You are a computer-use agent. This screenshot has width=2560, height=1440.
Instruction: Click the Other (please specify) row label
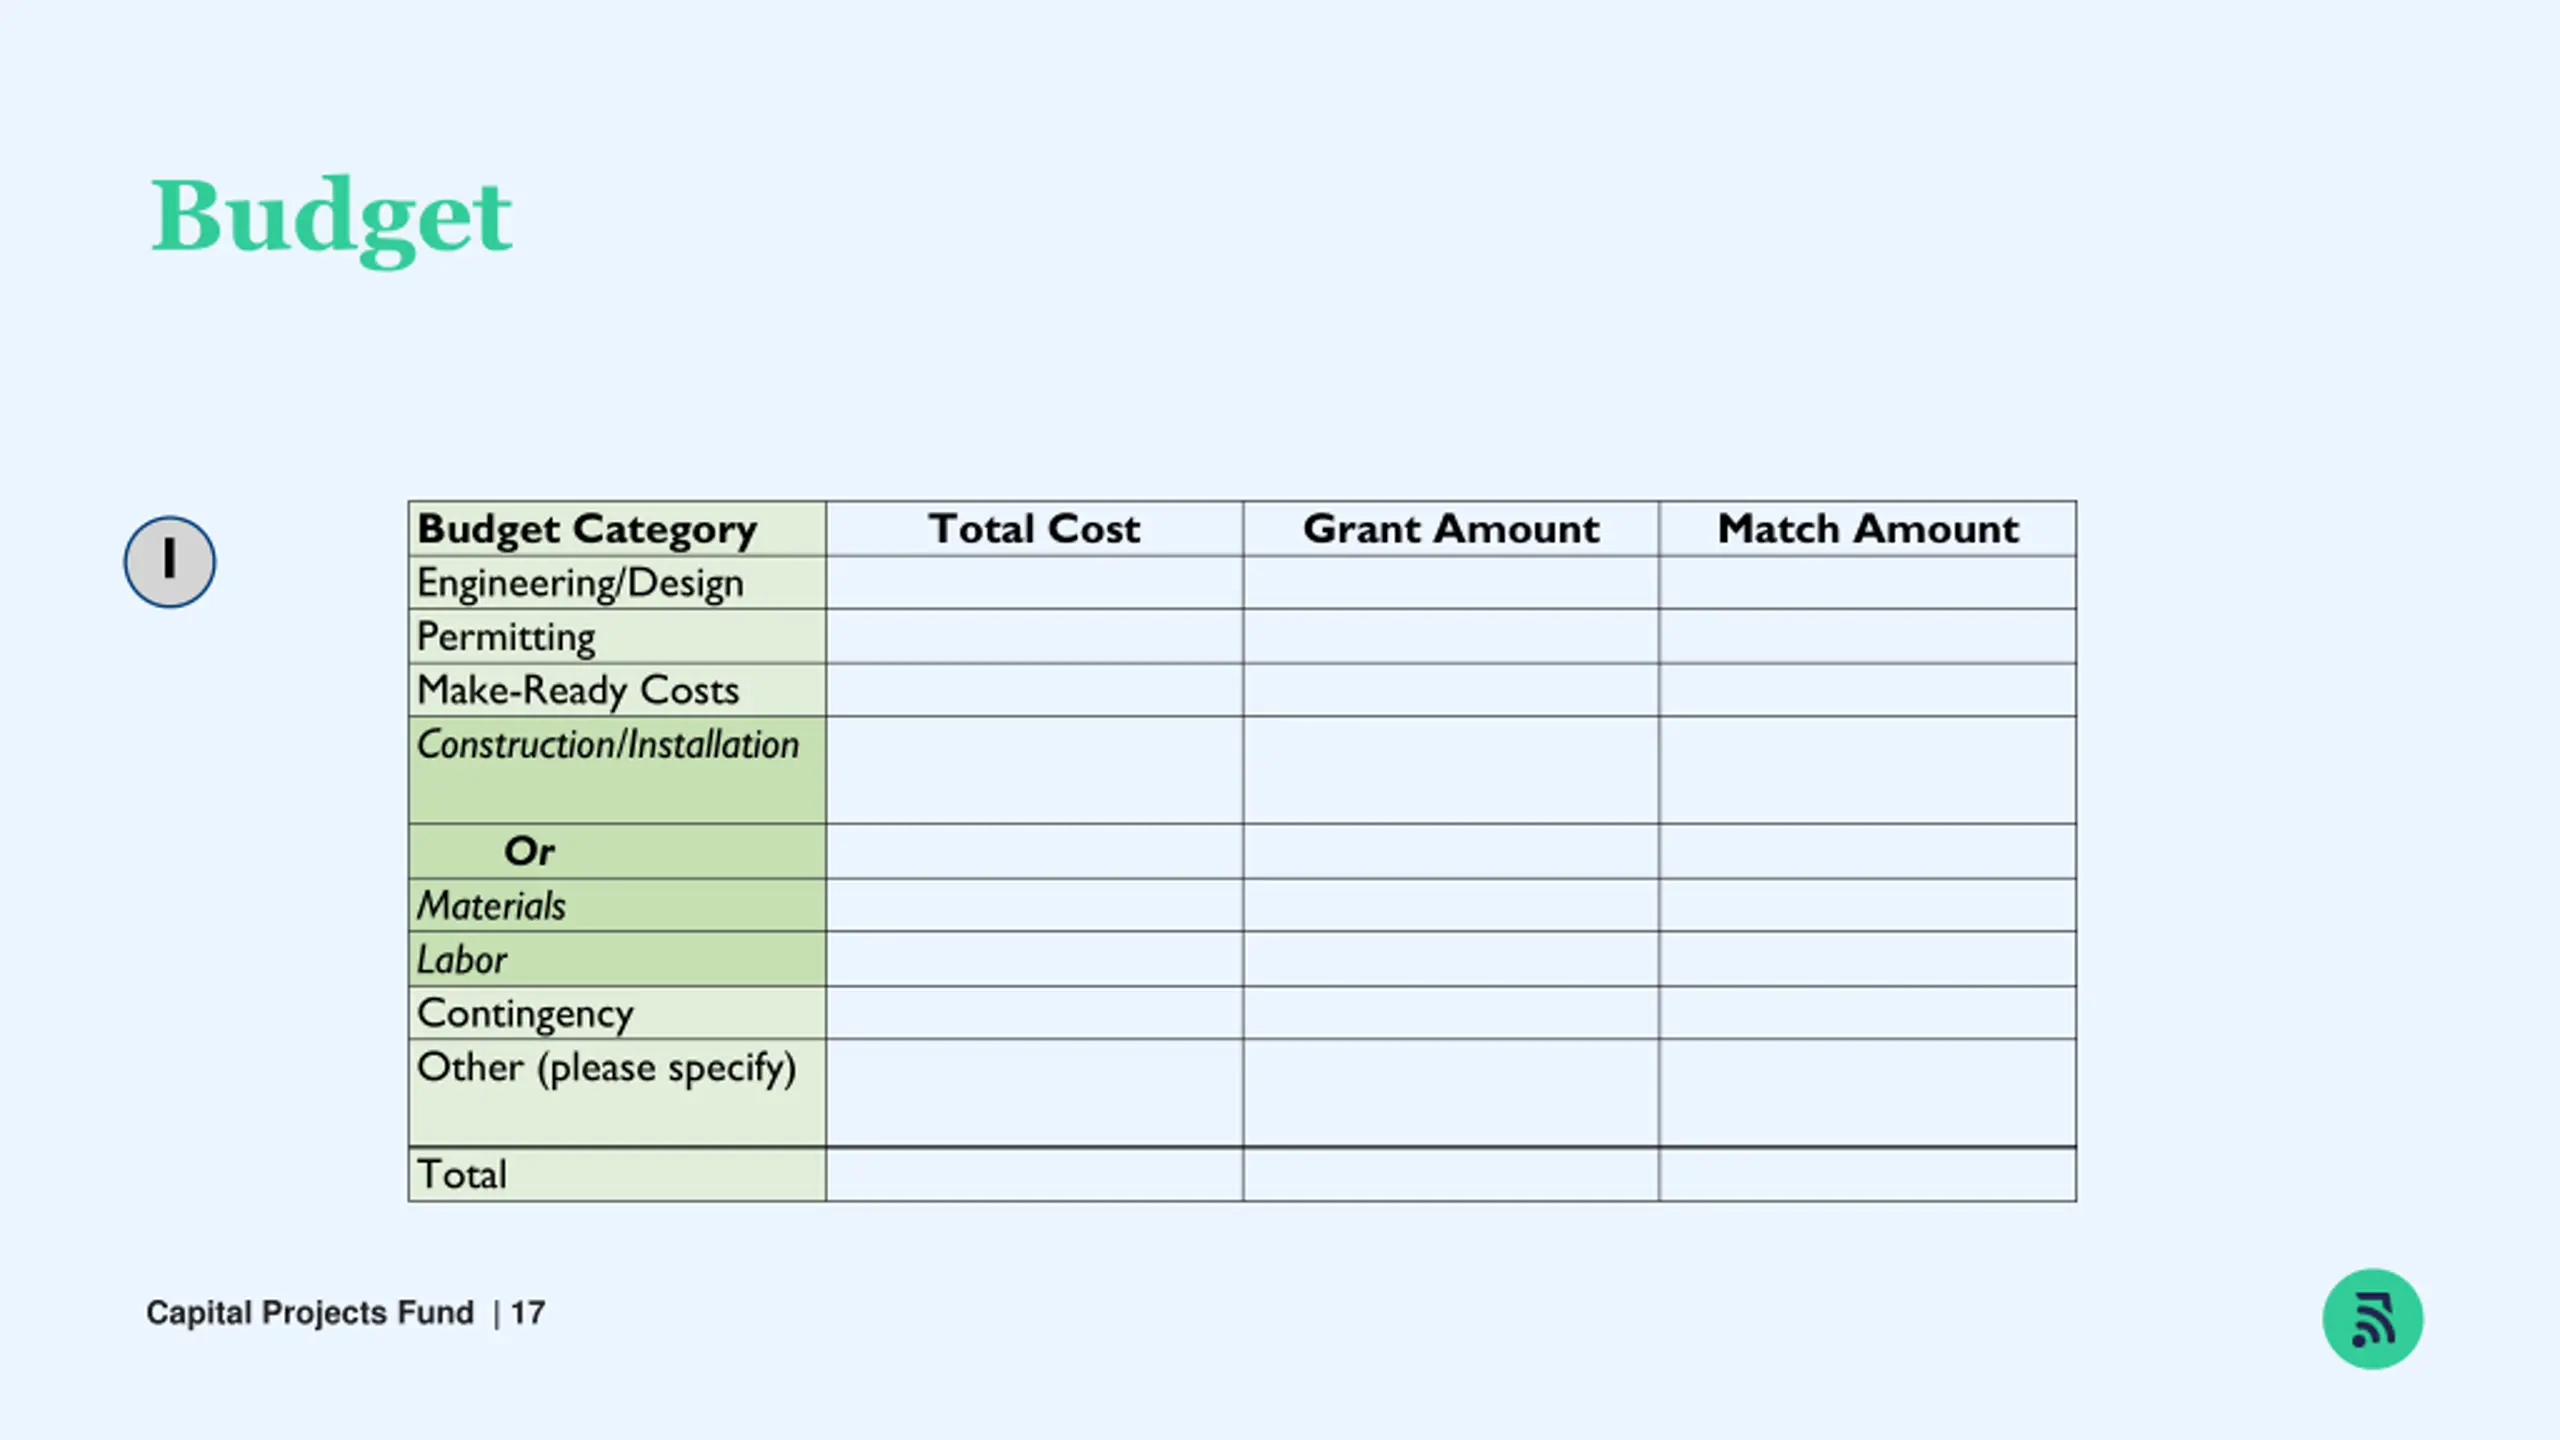pyautogui.click(x=607, y=1068)
